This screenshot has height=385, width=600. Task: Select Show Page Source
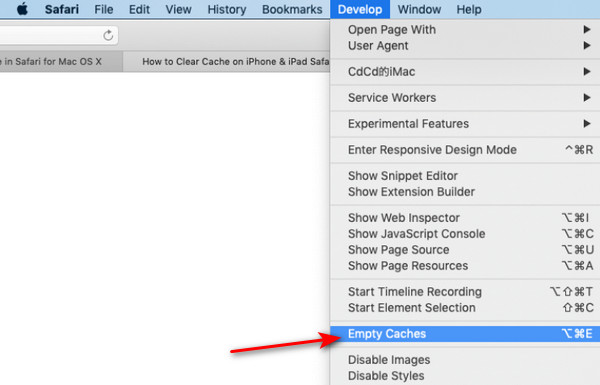coord(465,250)
